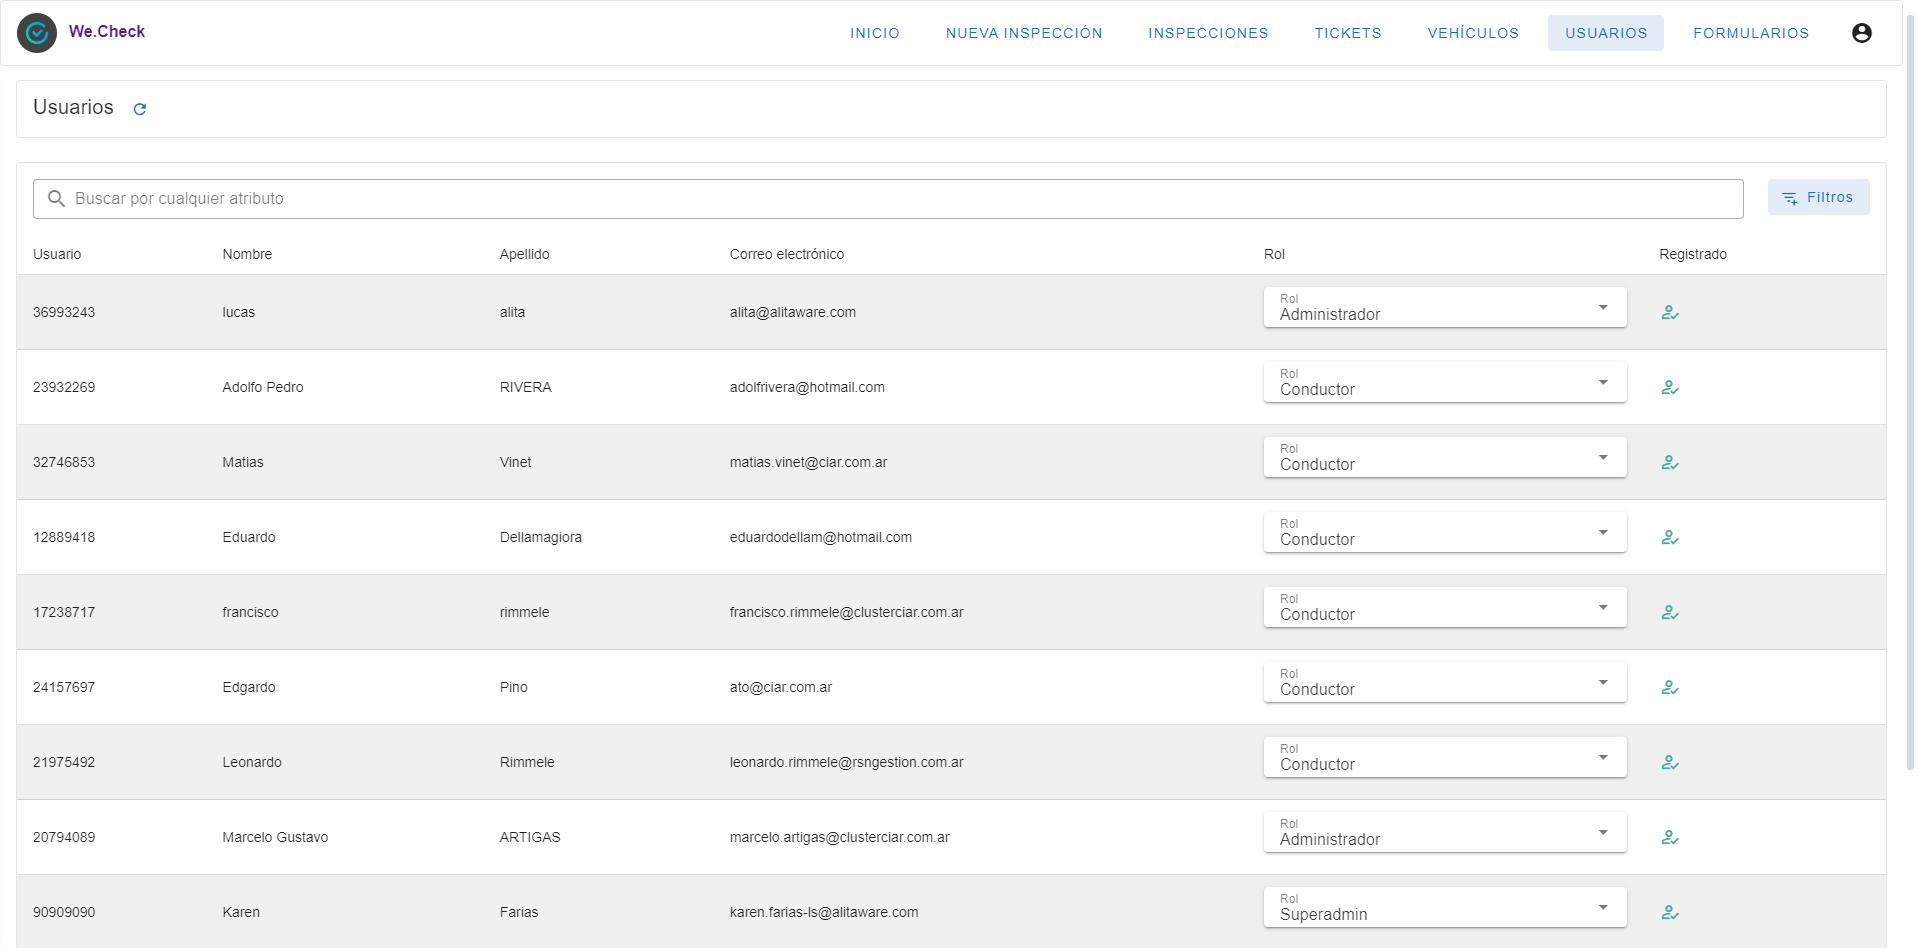Click the We.Check logo icon
This screenshot has width=1918, height=948.
pyautogui.click(x=37, y=33)
